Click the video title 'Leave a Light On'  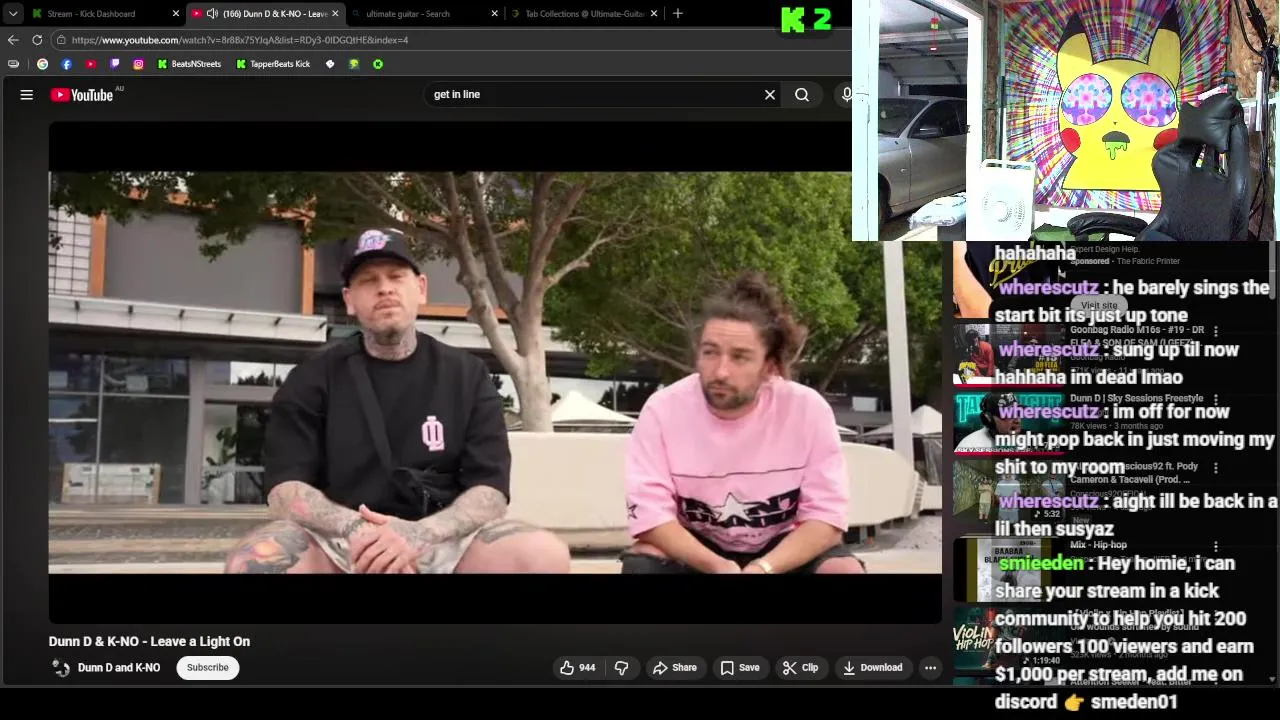tap(149, 642)
